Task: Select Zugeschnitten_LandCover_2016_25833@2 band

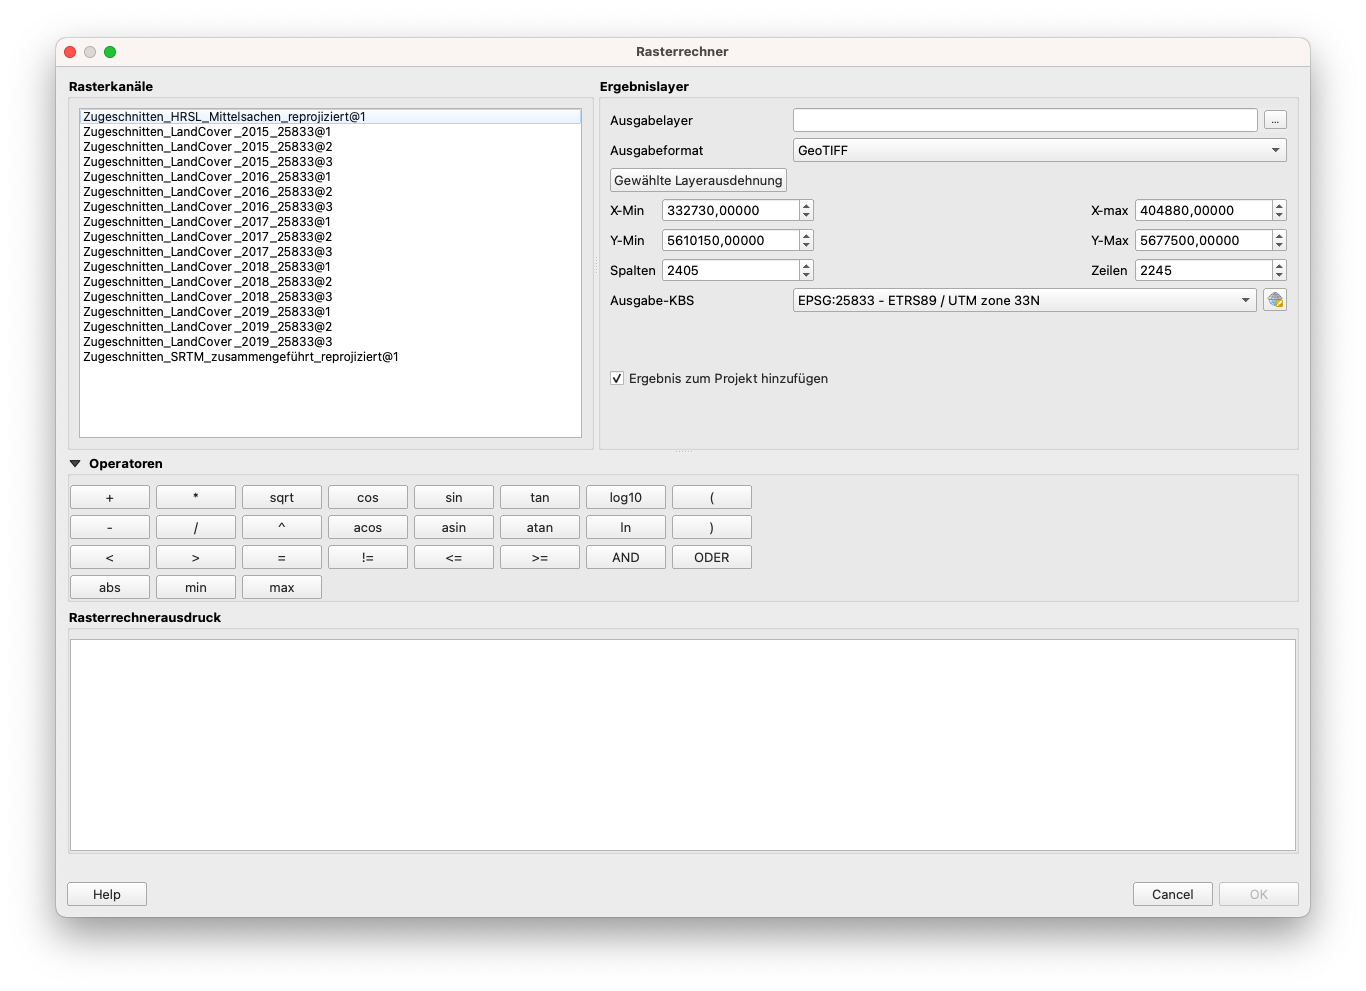Action: [x=330, y=192]
